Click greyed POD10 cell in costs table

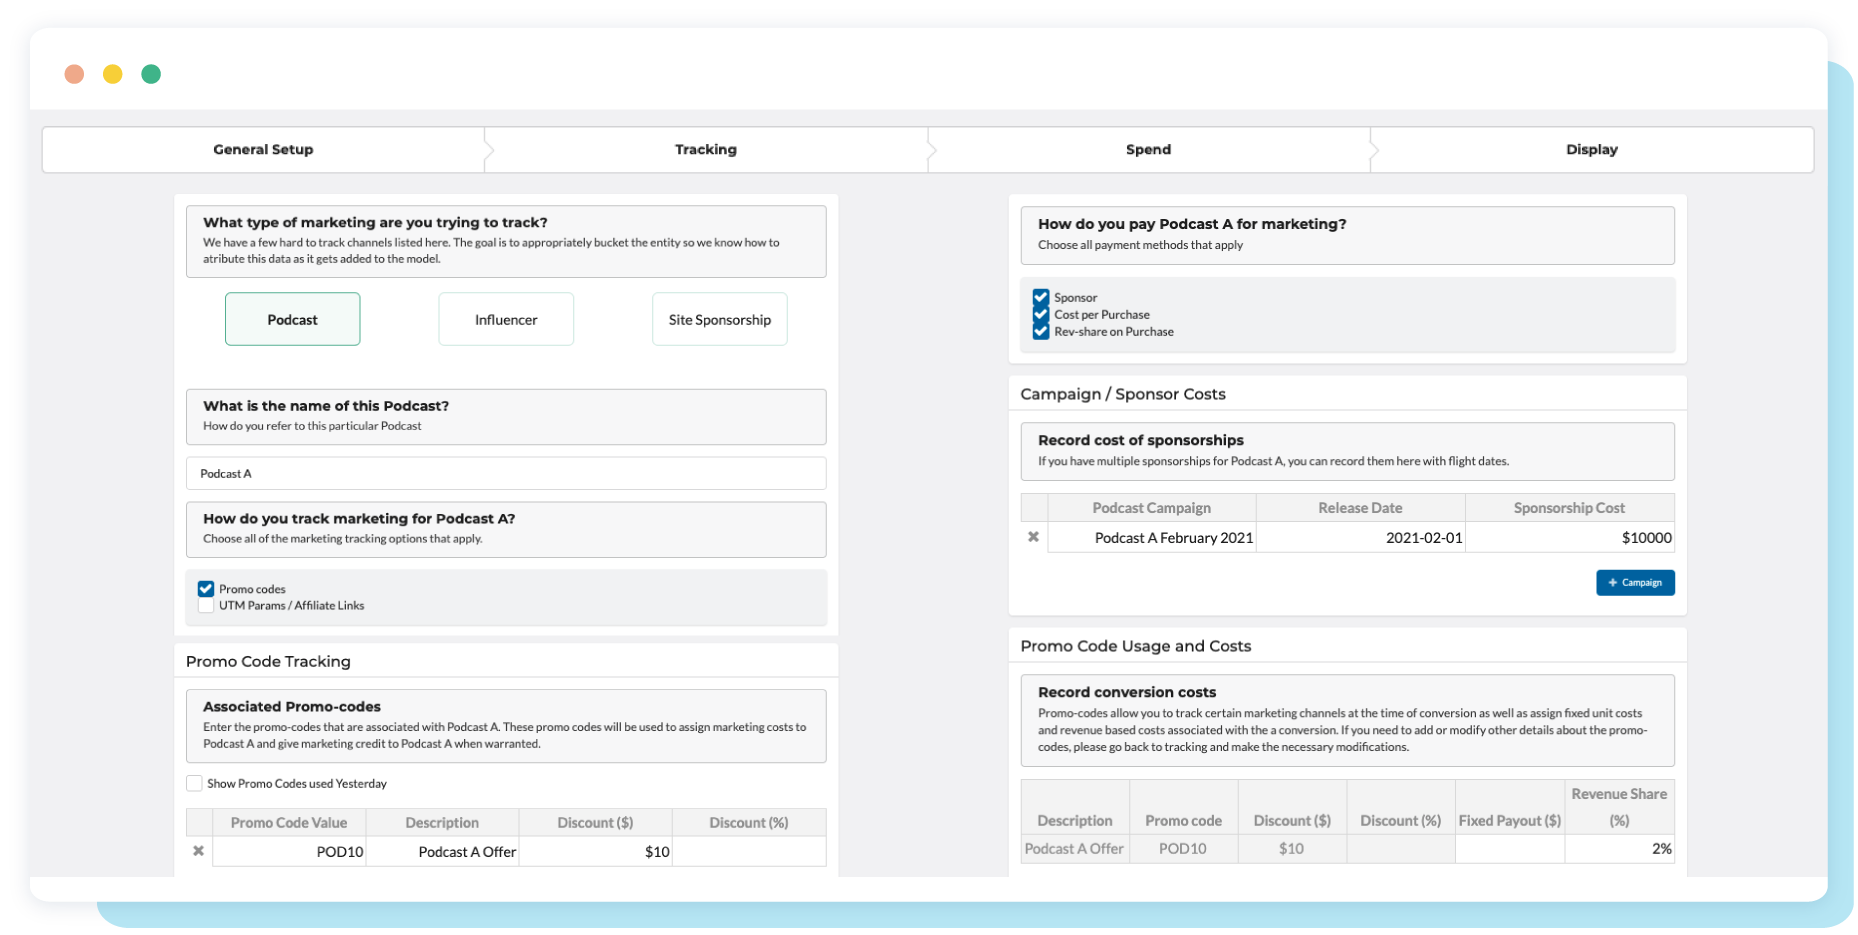[1184, 848]
